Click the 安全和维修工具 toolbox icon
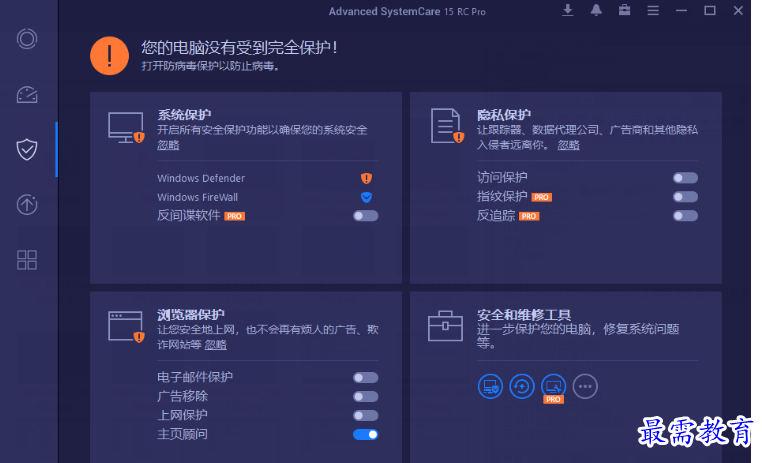 445,326
